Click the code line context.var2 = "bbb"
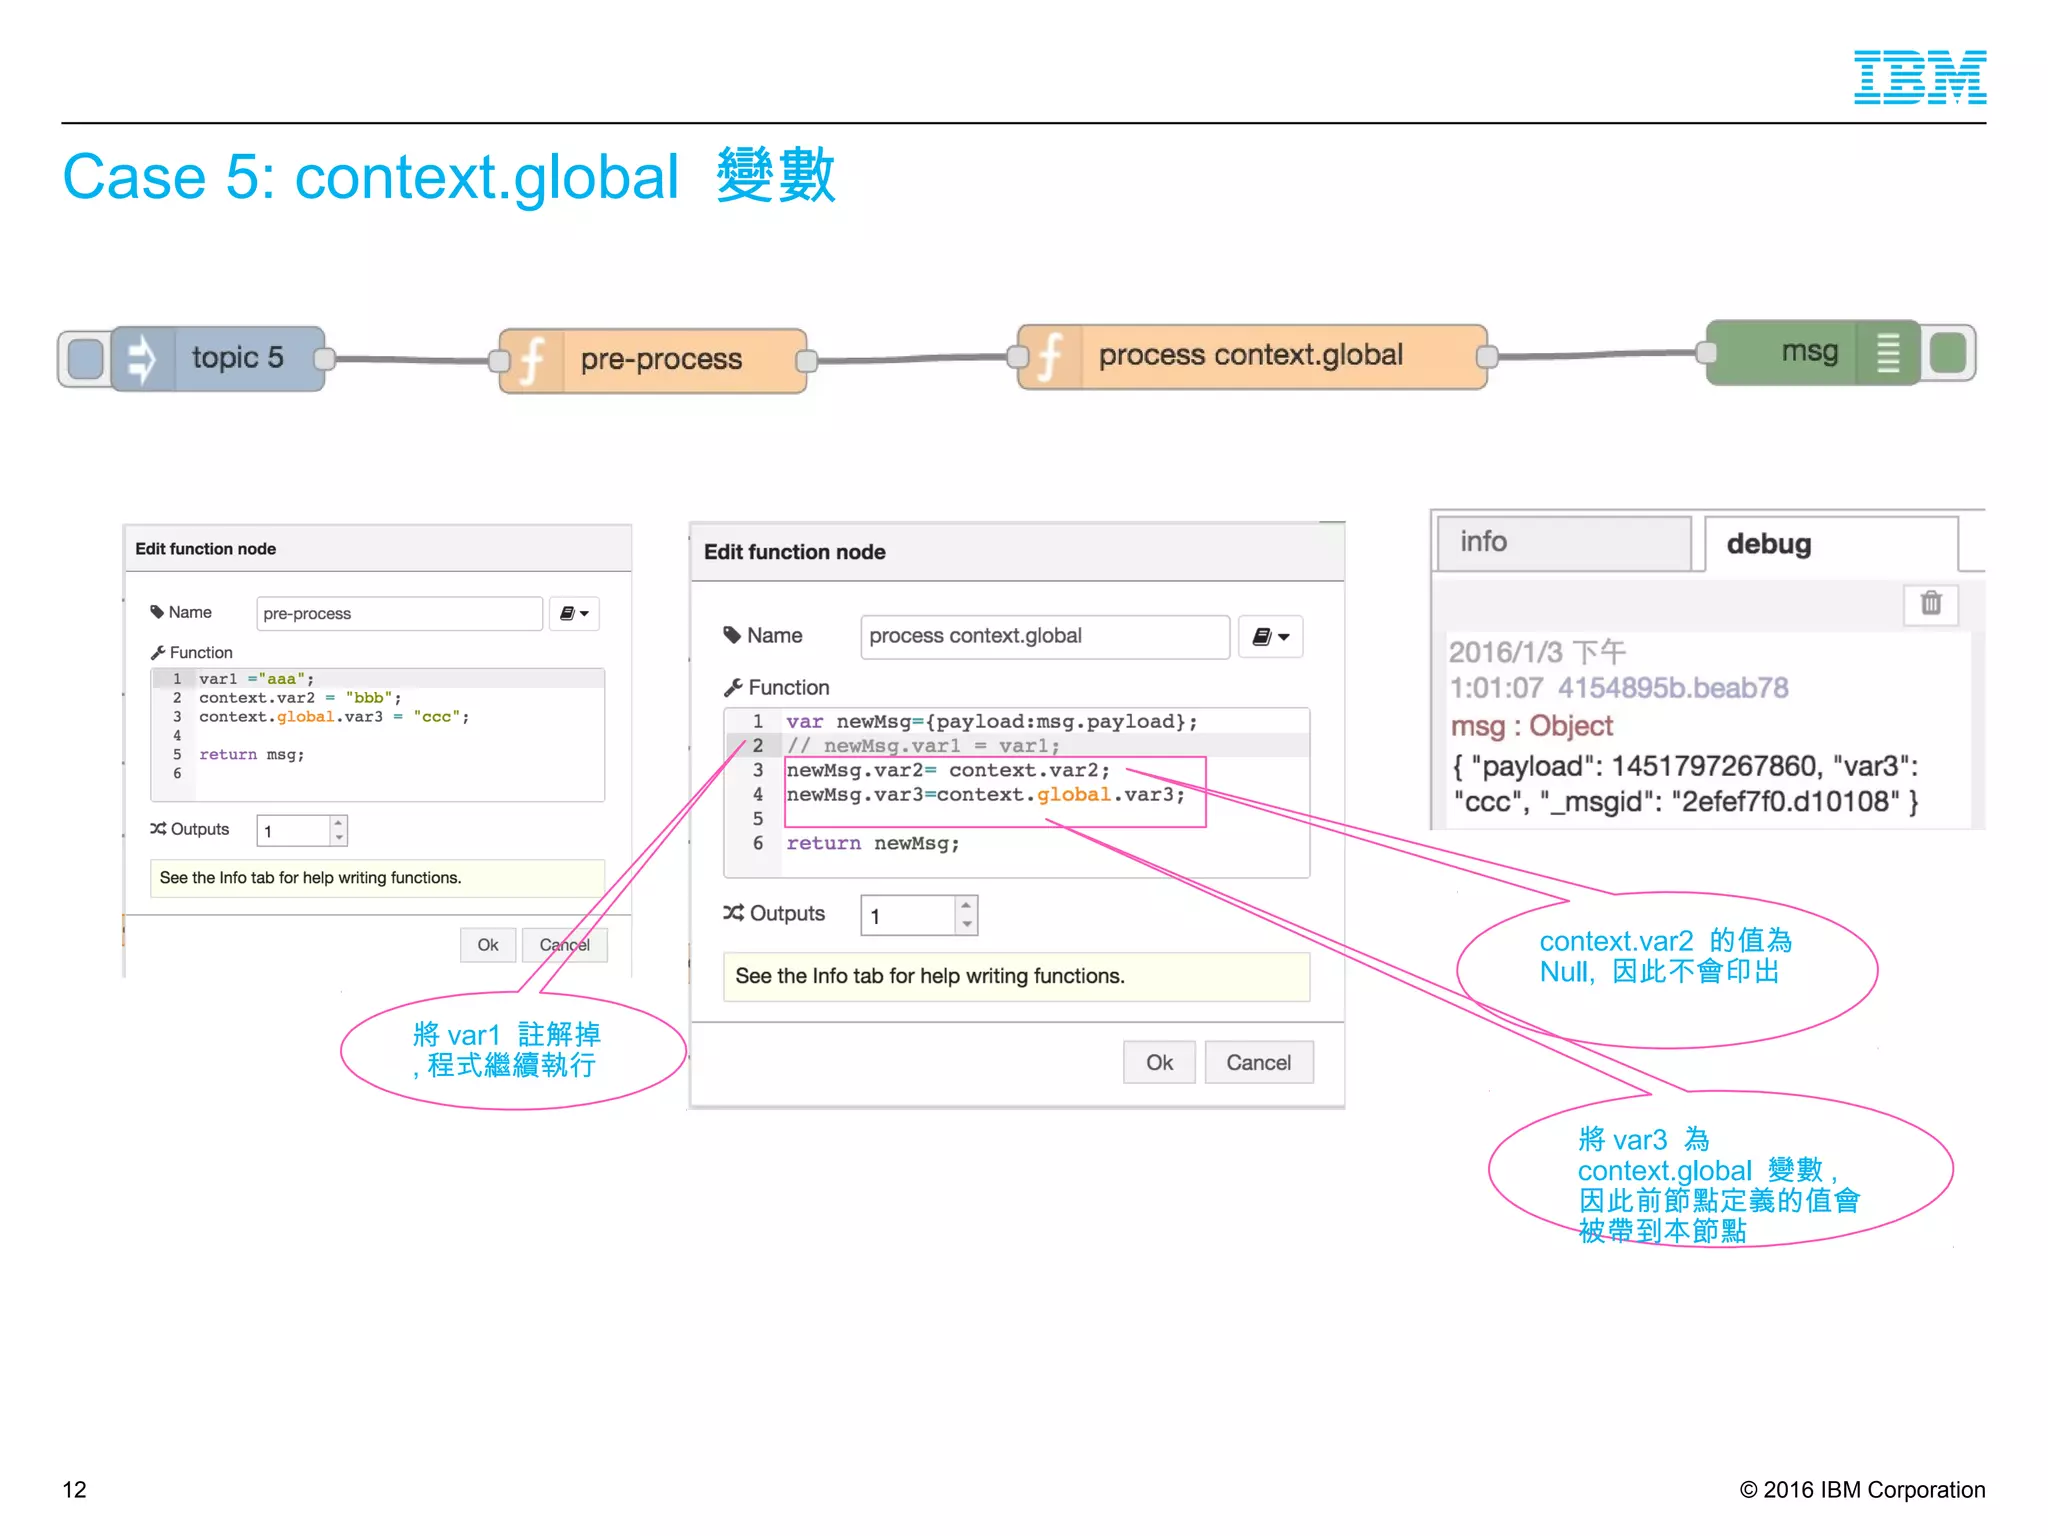 point(300,698)
